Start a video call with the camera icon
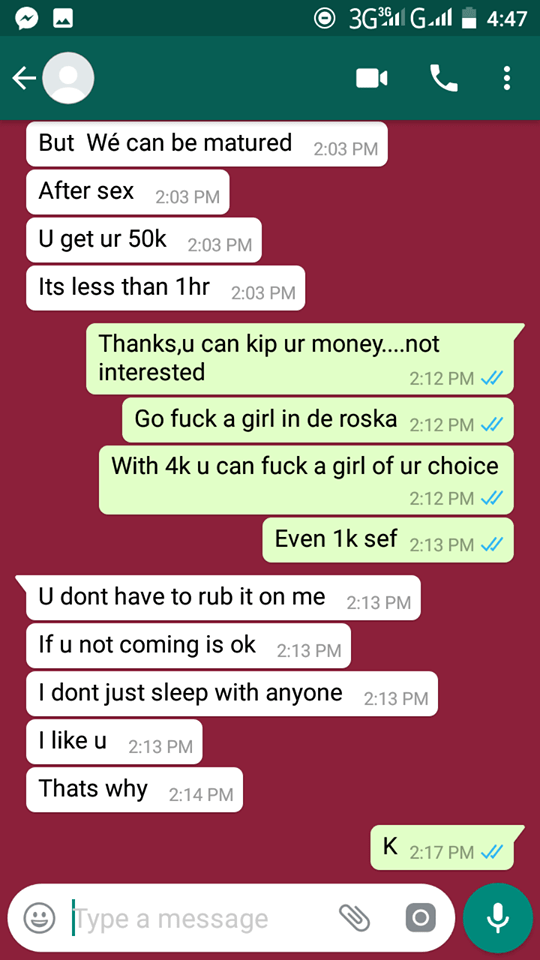Screen dimensions: 540x960 click(x=372, y=78)
